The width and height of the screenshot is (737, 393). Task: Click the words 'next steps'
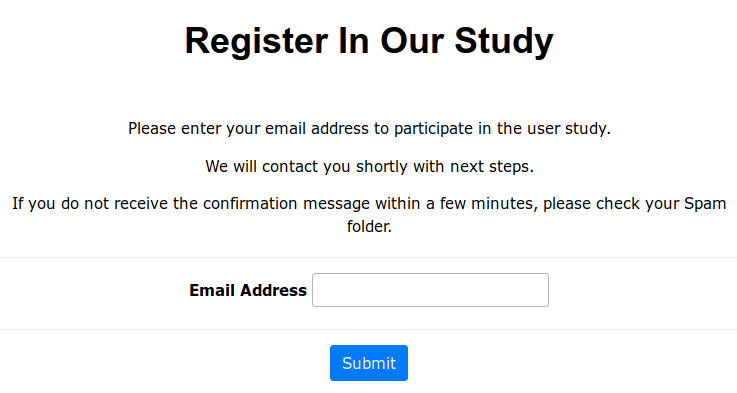(x=491, y=166)
